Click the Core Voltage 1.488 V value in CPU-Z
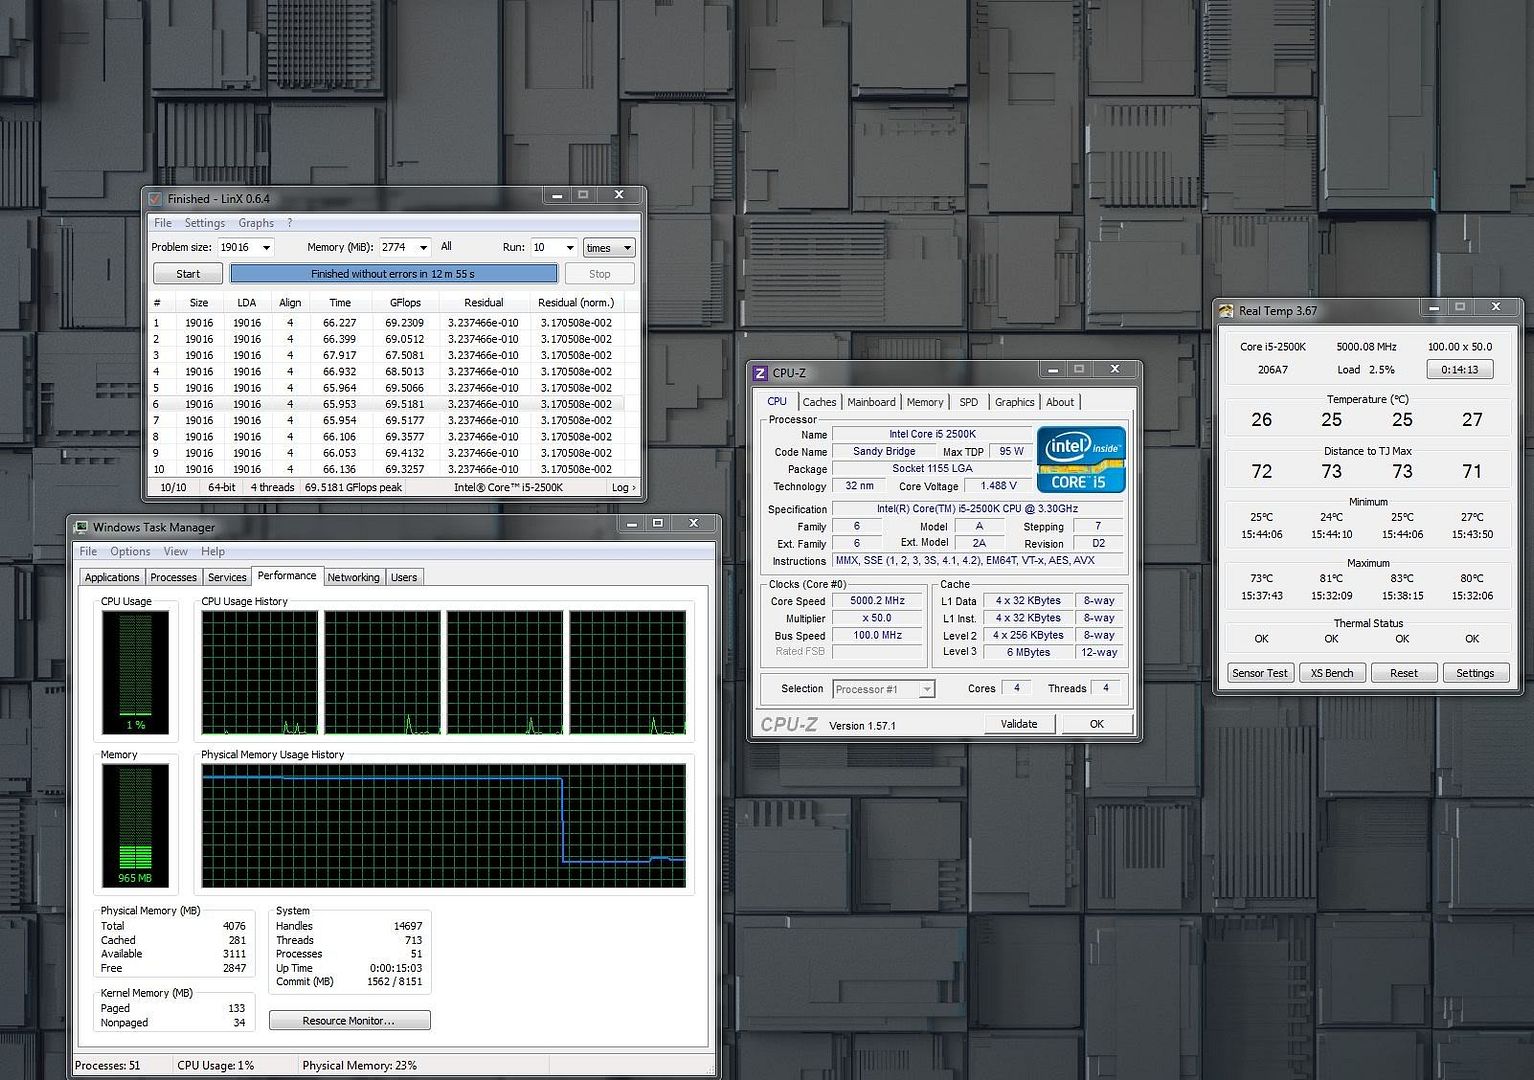 pyautogui.click(x=999, y=486)
